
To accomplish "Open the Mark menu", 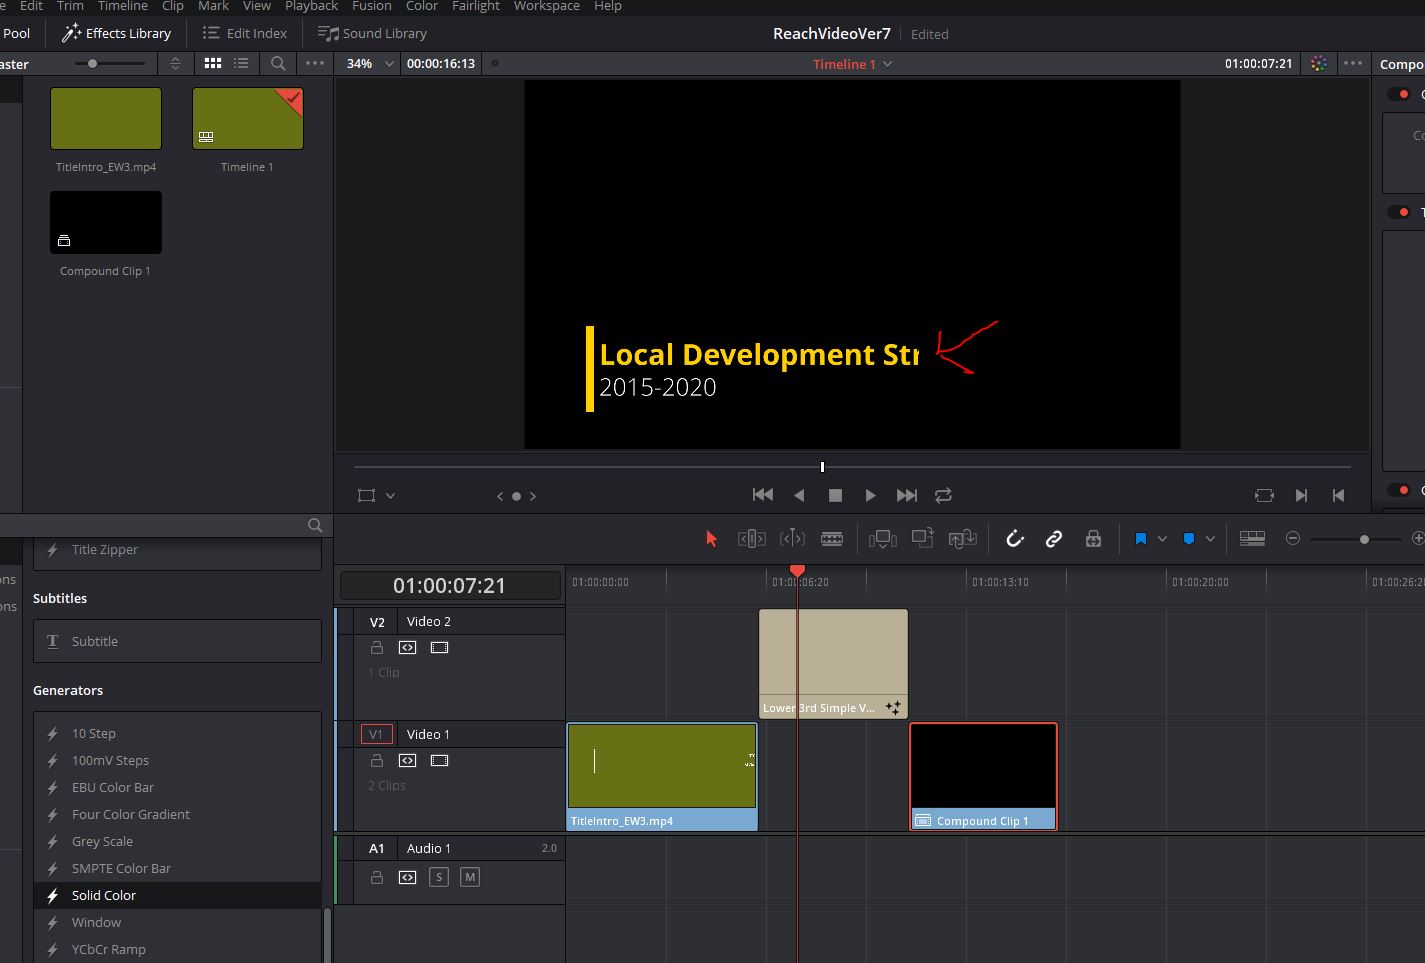I will click(213, 6).
